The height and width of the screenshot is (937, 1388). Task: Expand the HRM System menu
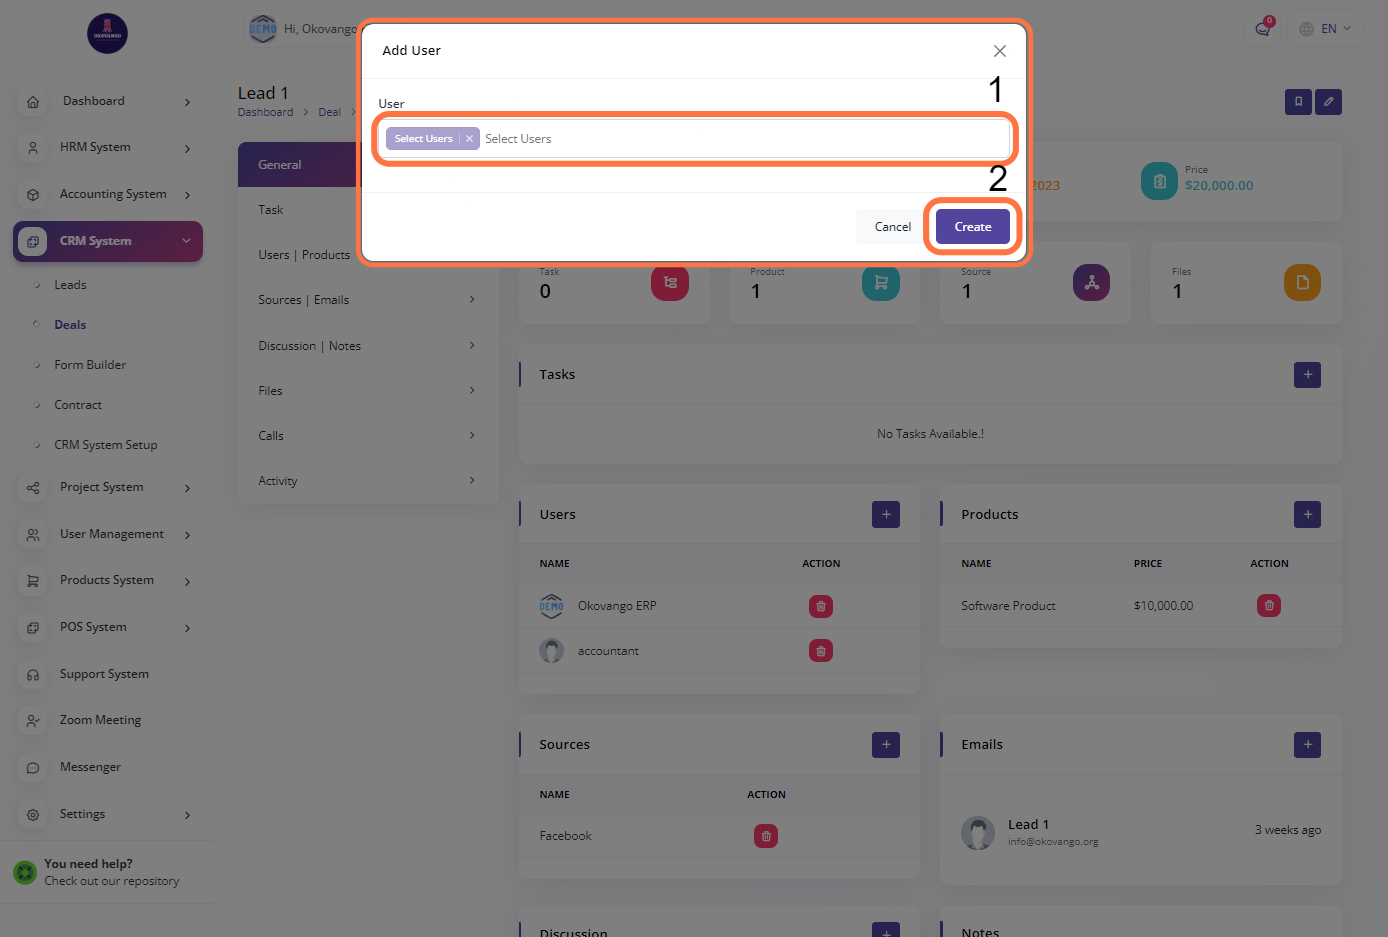pyautogui.click(x=107, y=148)
